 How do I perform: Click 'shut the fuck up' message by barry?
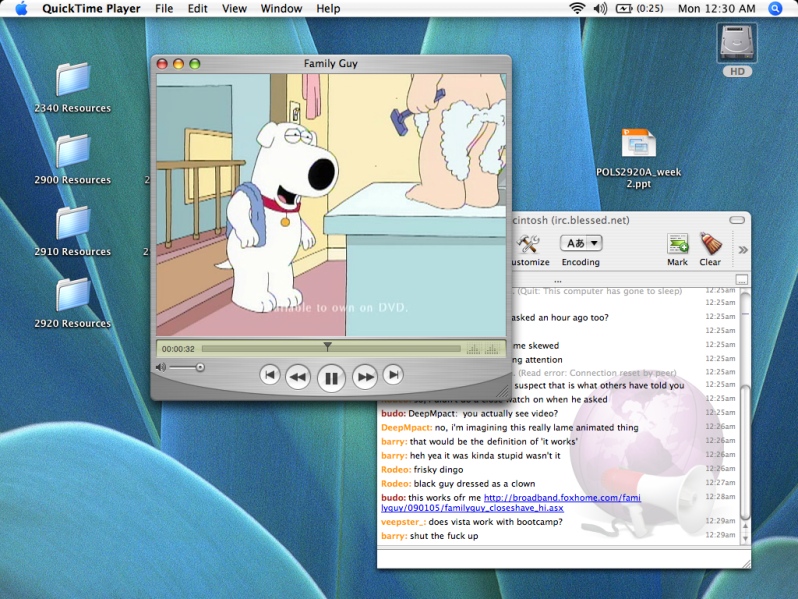tap(444, 536)
